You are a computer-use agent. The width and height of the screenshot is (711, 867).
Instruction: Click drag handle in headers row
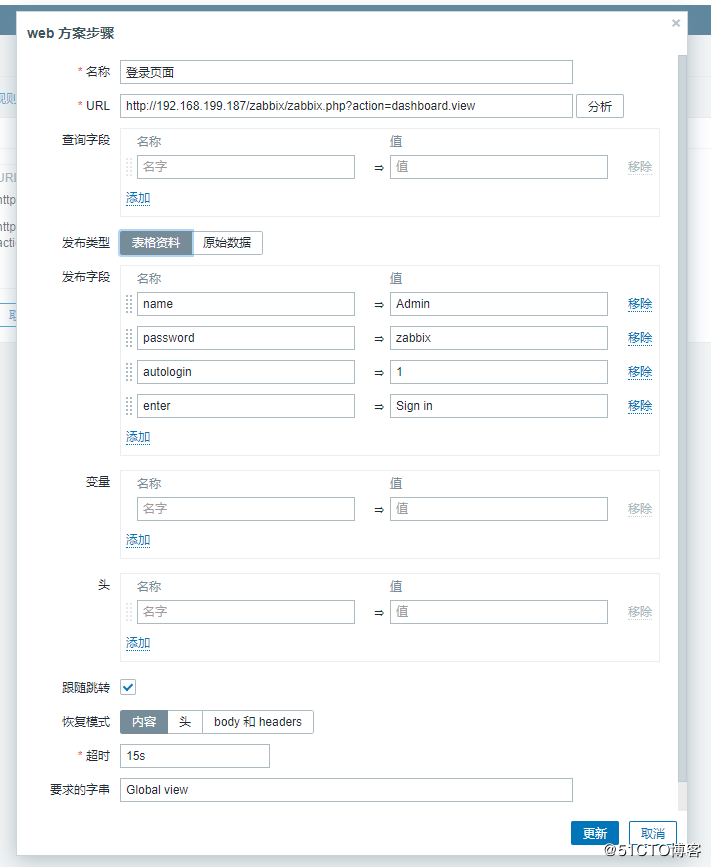[129, 612]
